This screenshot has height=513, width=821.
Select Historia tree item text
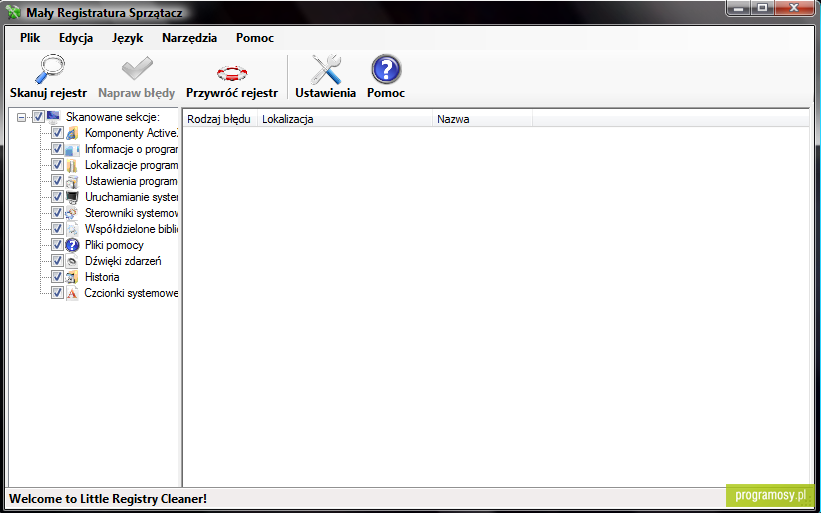[102, 277]
